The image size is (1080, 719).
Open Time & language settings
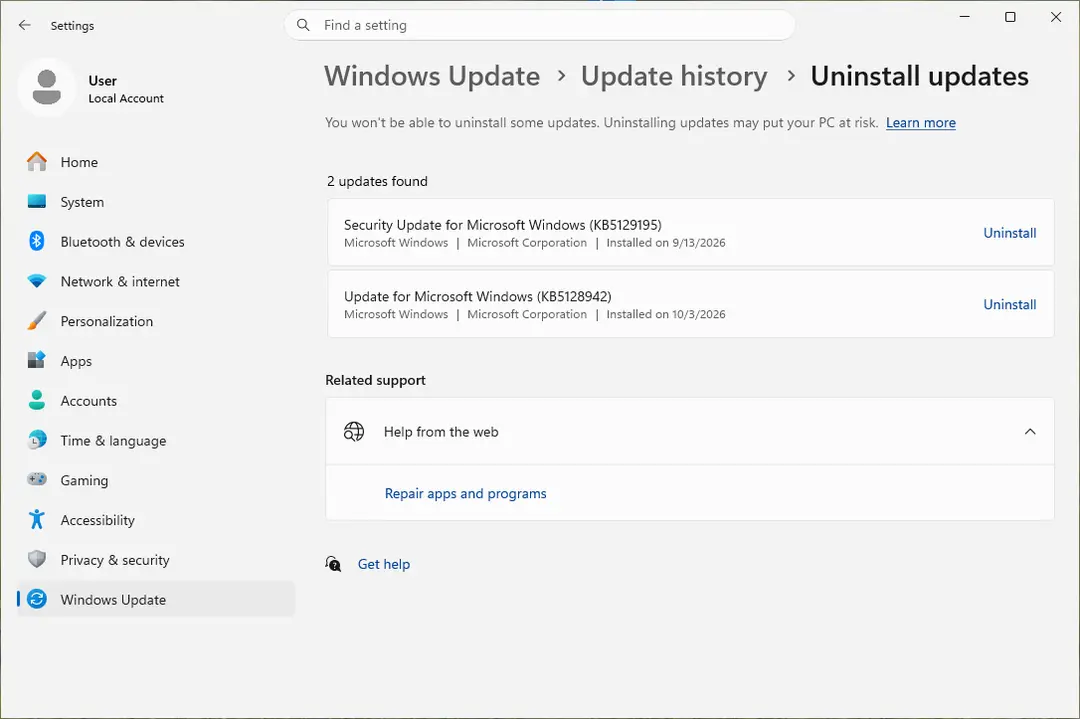[x=156, y=441]
